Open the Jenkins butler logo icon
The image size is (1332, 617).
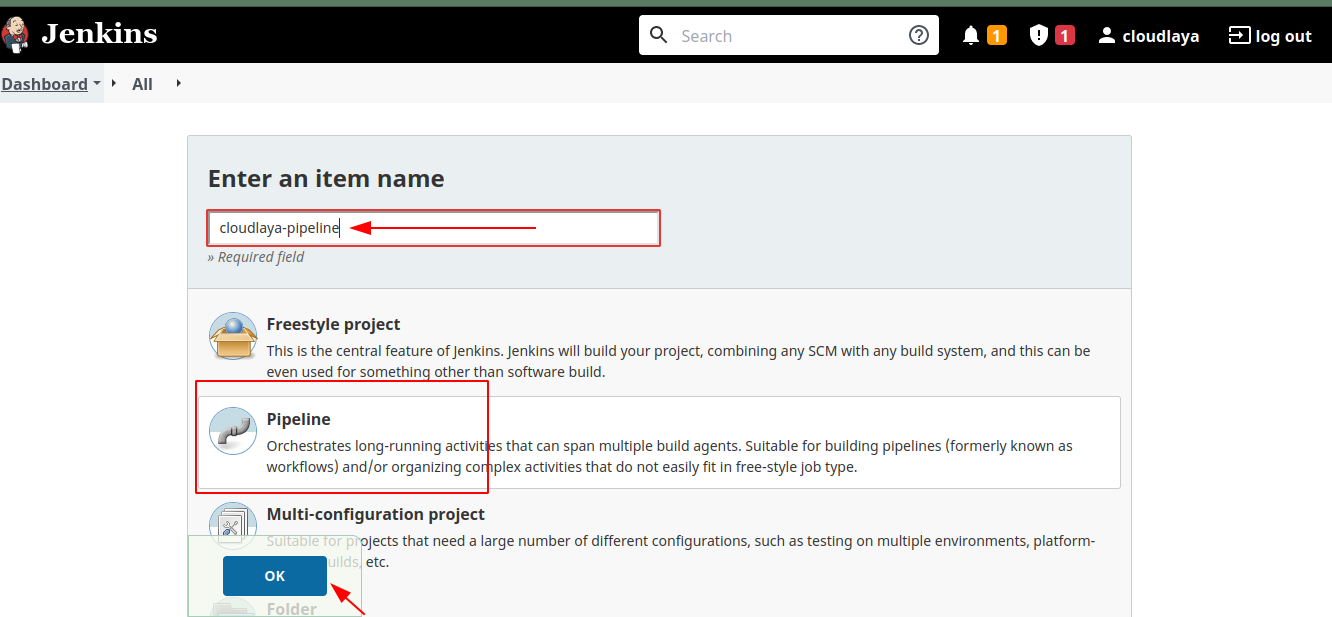[x=15, y=34]
